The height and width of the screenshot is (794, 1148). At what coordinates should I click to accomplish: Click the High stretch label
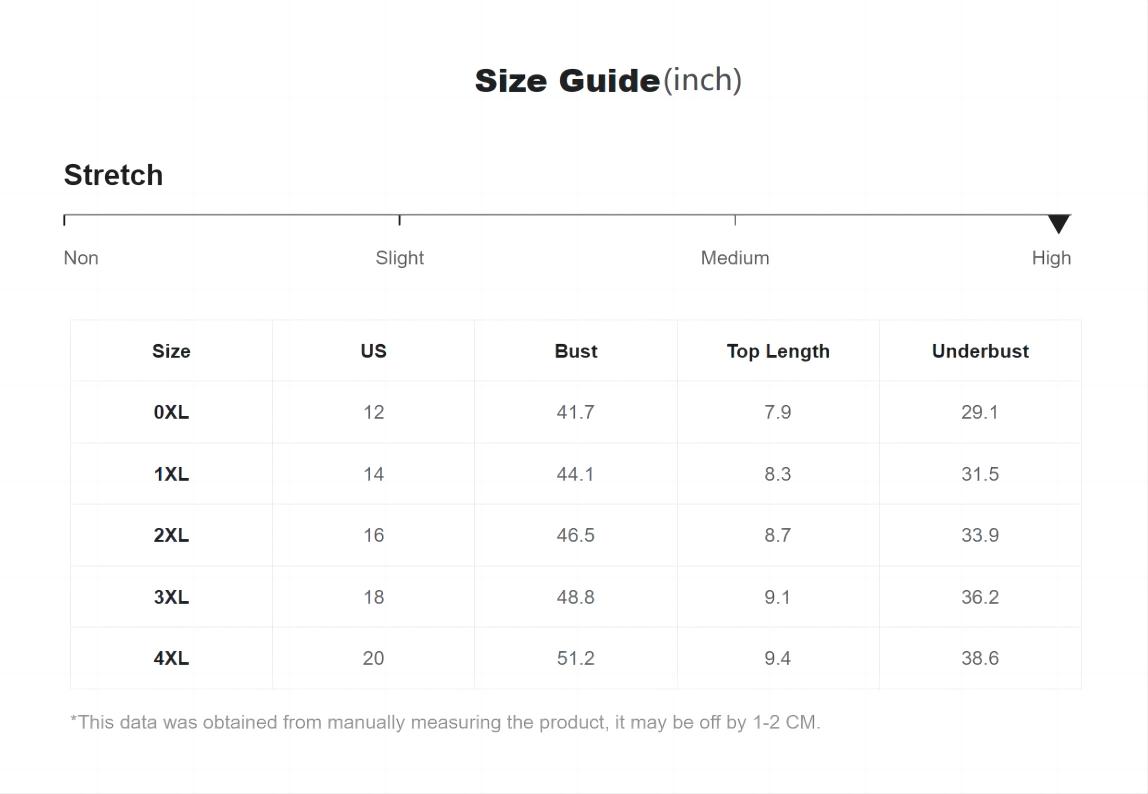(x=1051, y=258)
